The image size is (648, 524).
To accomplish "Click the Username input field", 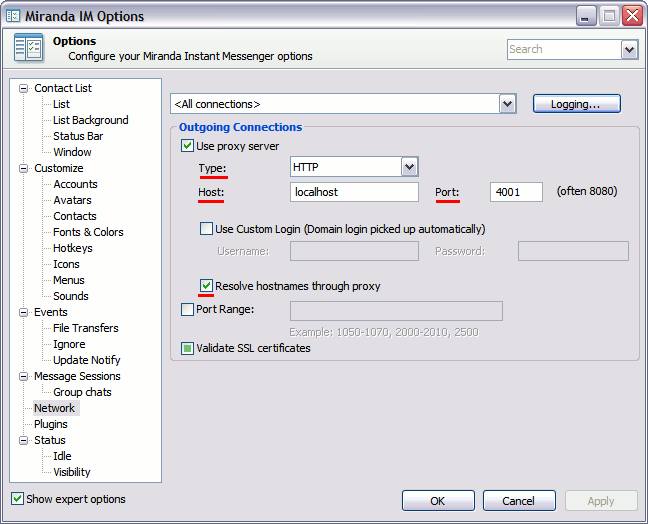I will point(354,251).
